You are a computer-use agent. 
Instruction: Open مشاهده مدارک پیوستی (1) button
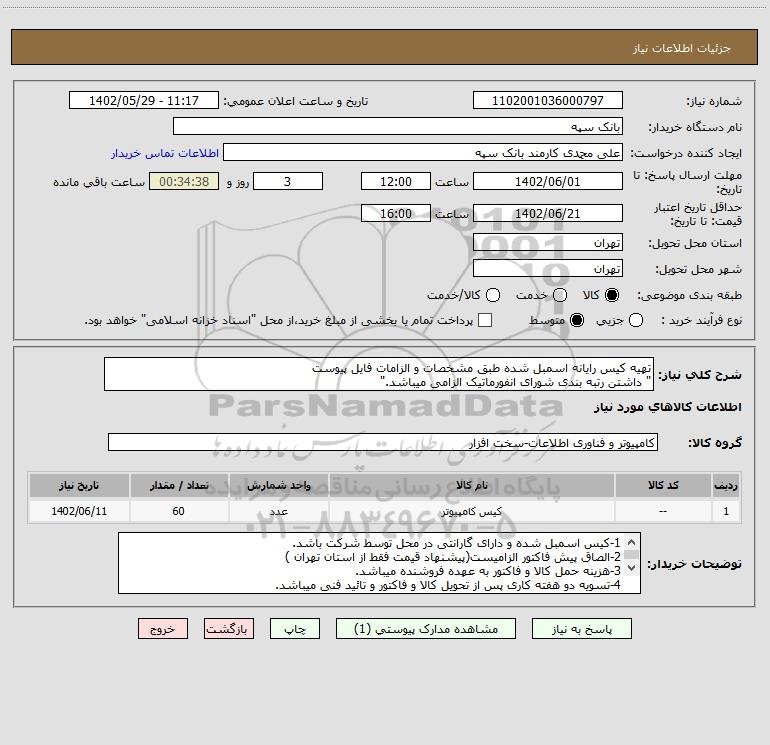(426, 629)
